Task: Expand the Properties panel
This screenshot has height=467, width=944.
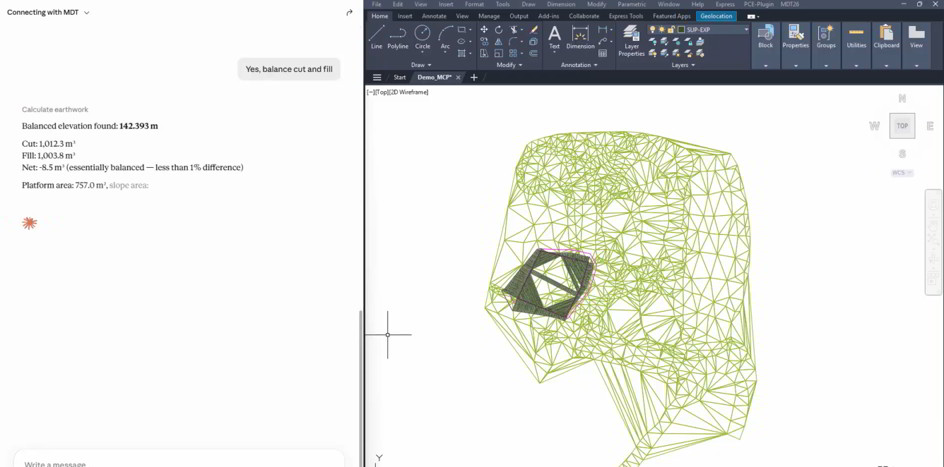Action: (795, 66)
